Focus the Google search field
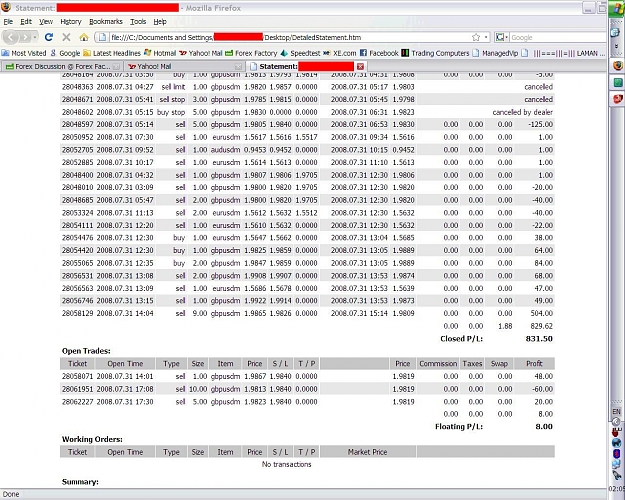The image size is (625, 500). click(x=558, y=37)
